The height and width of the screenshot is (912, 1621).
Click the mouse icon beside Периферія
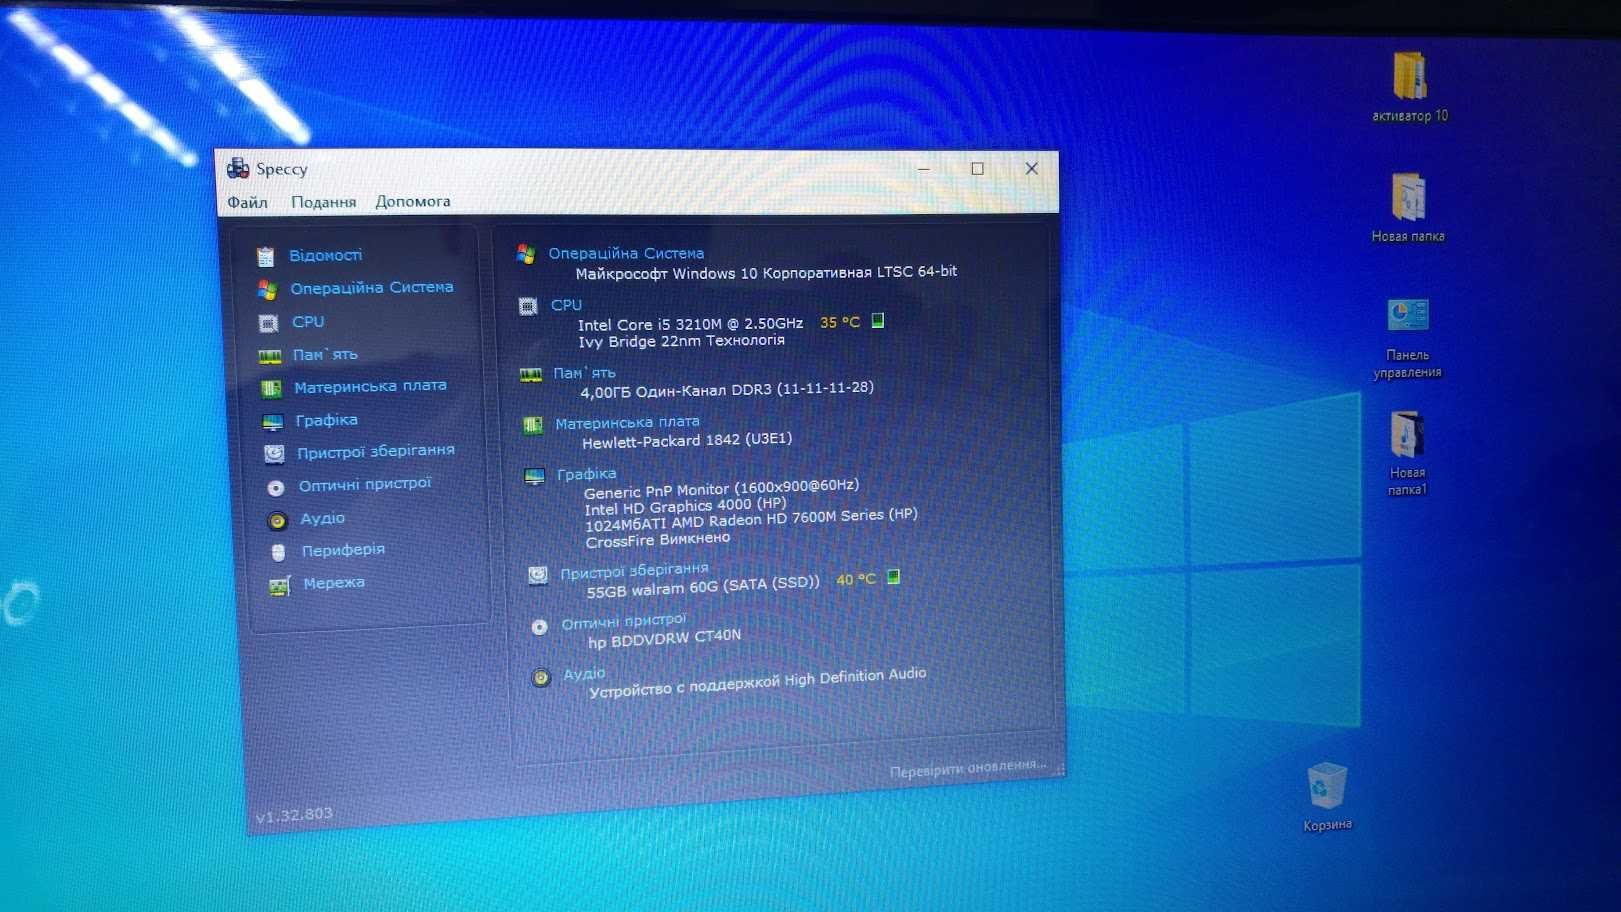point(279,553)
